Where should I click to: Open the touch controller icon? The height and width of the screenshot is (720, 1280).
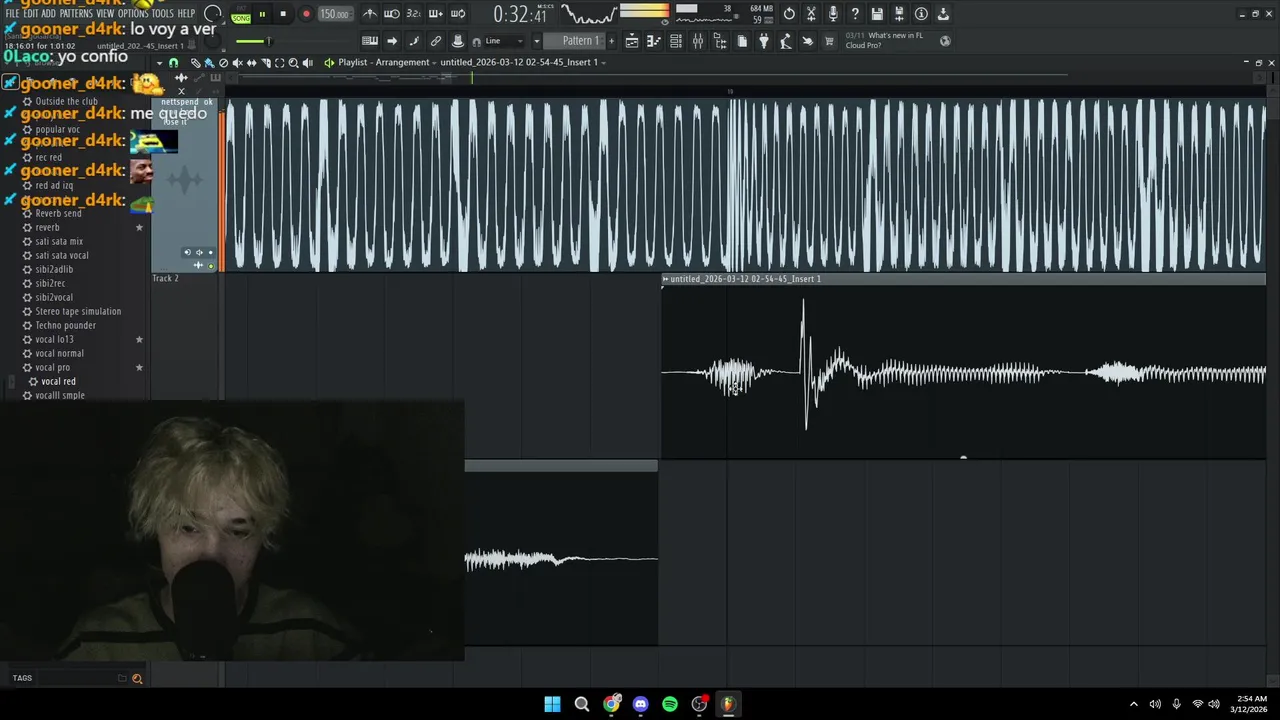[808, 41]
